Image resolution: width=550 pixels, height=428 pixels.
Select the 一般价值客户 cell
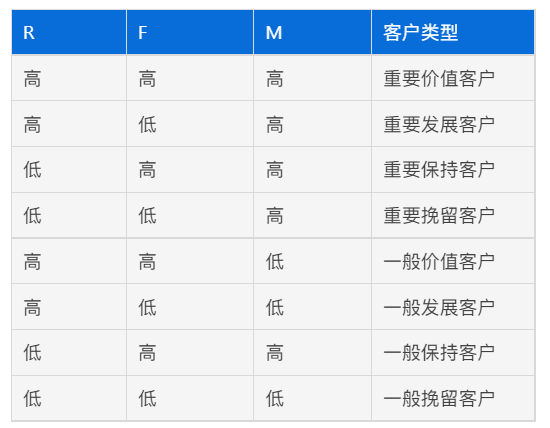453,261
